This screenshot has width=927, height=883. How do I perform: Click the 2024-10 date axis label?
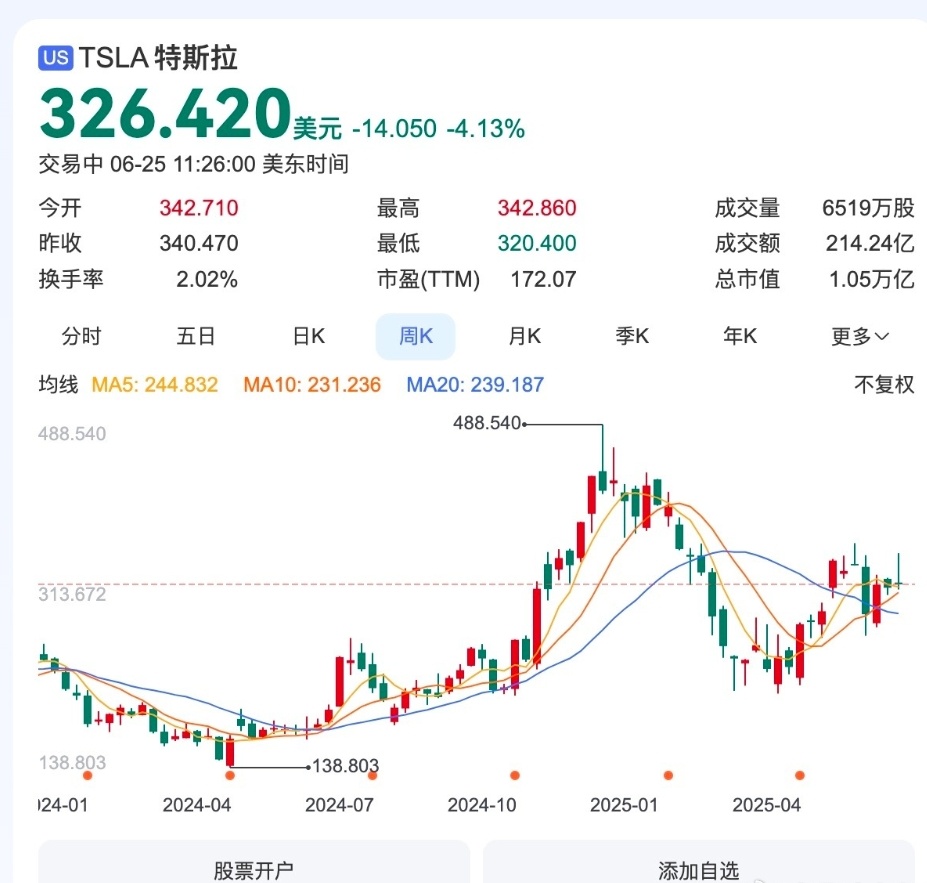click(482, 805)
